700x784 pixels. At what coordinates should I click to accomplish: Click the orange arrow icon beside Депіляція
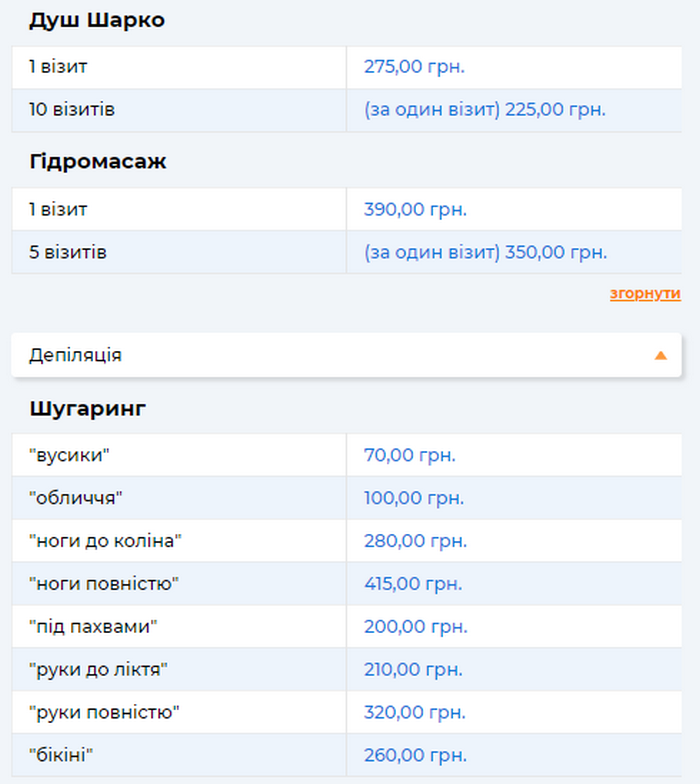click(x=660, y=355)
